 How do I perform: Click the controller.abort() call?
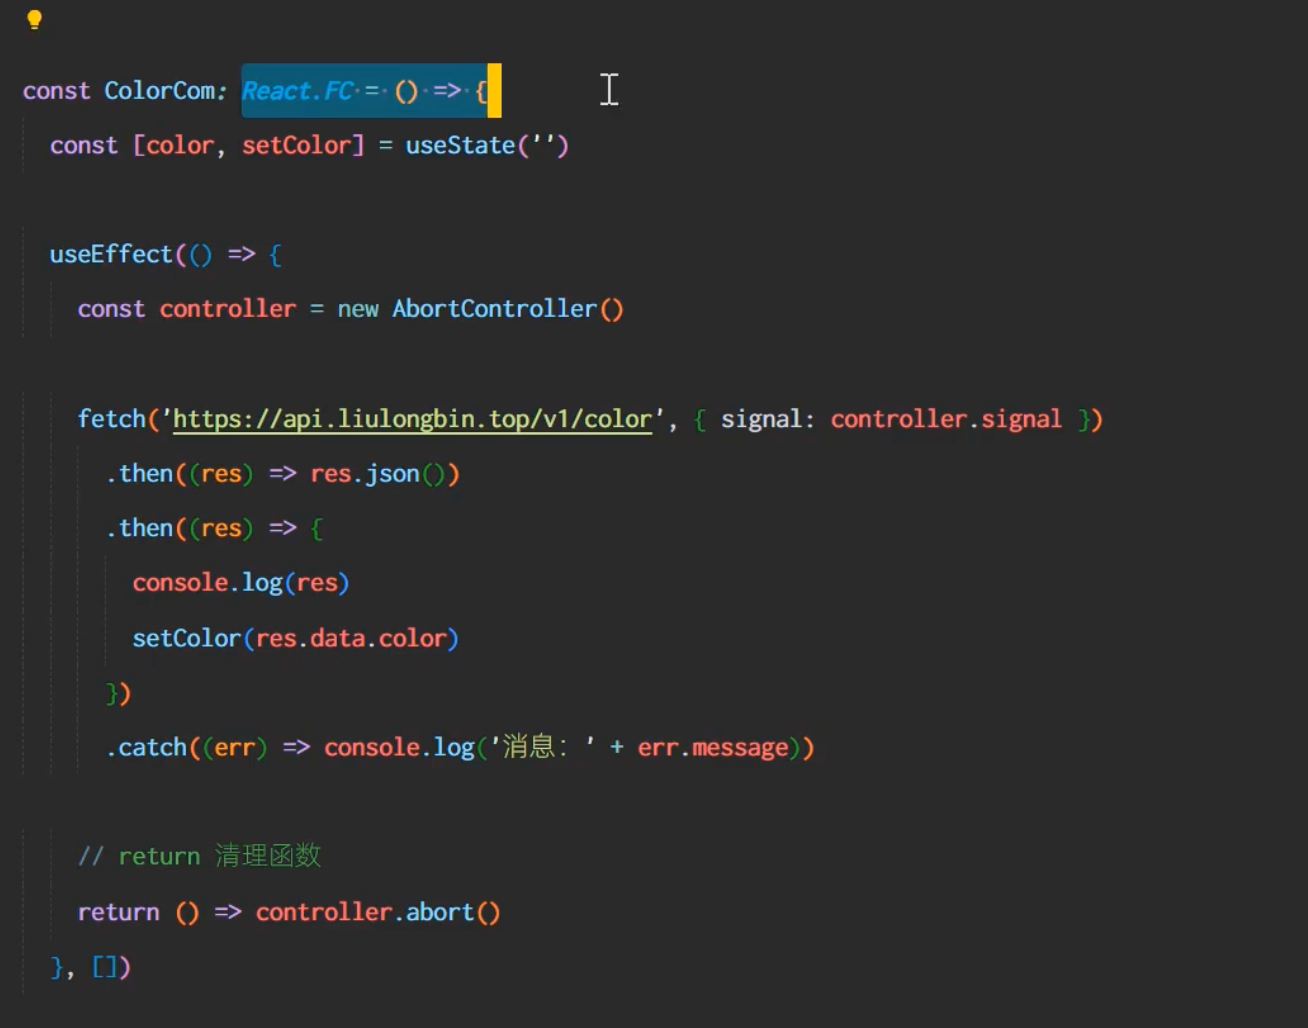(377, 912)
